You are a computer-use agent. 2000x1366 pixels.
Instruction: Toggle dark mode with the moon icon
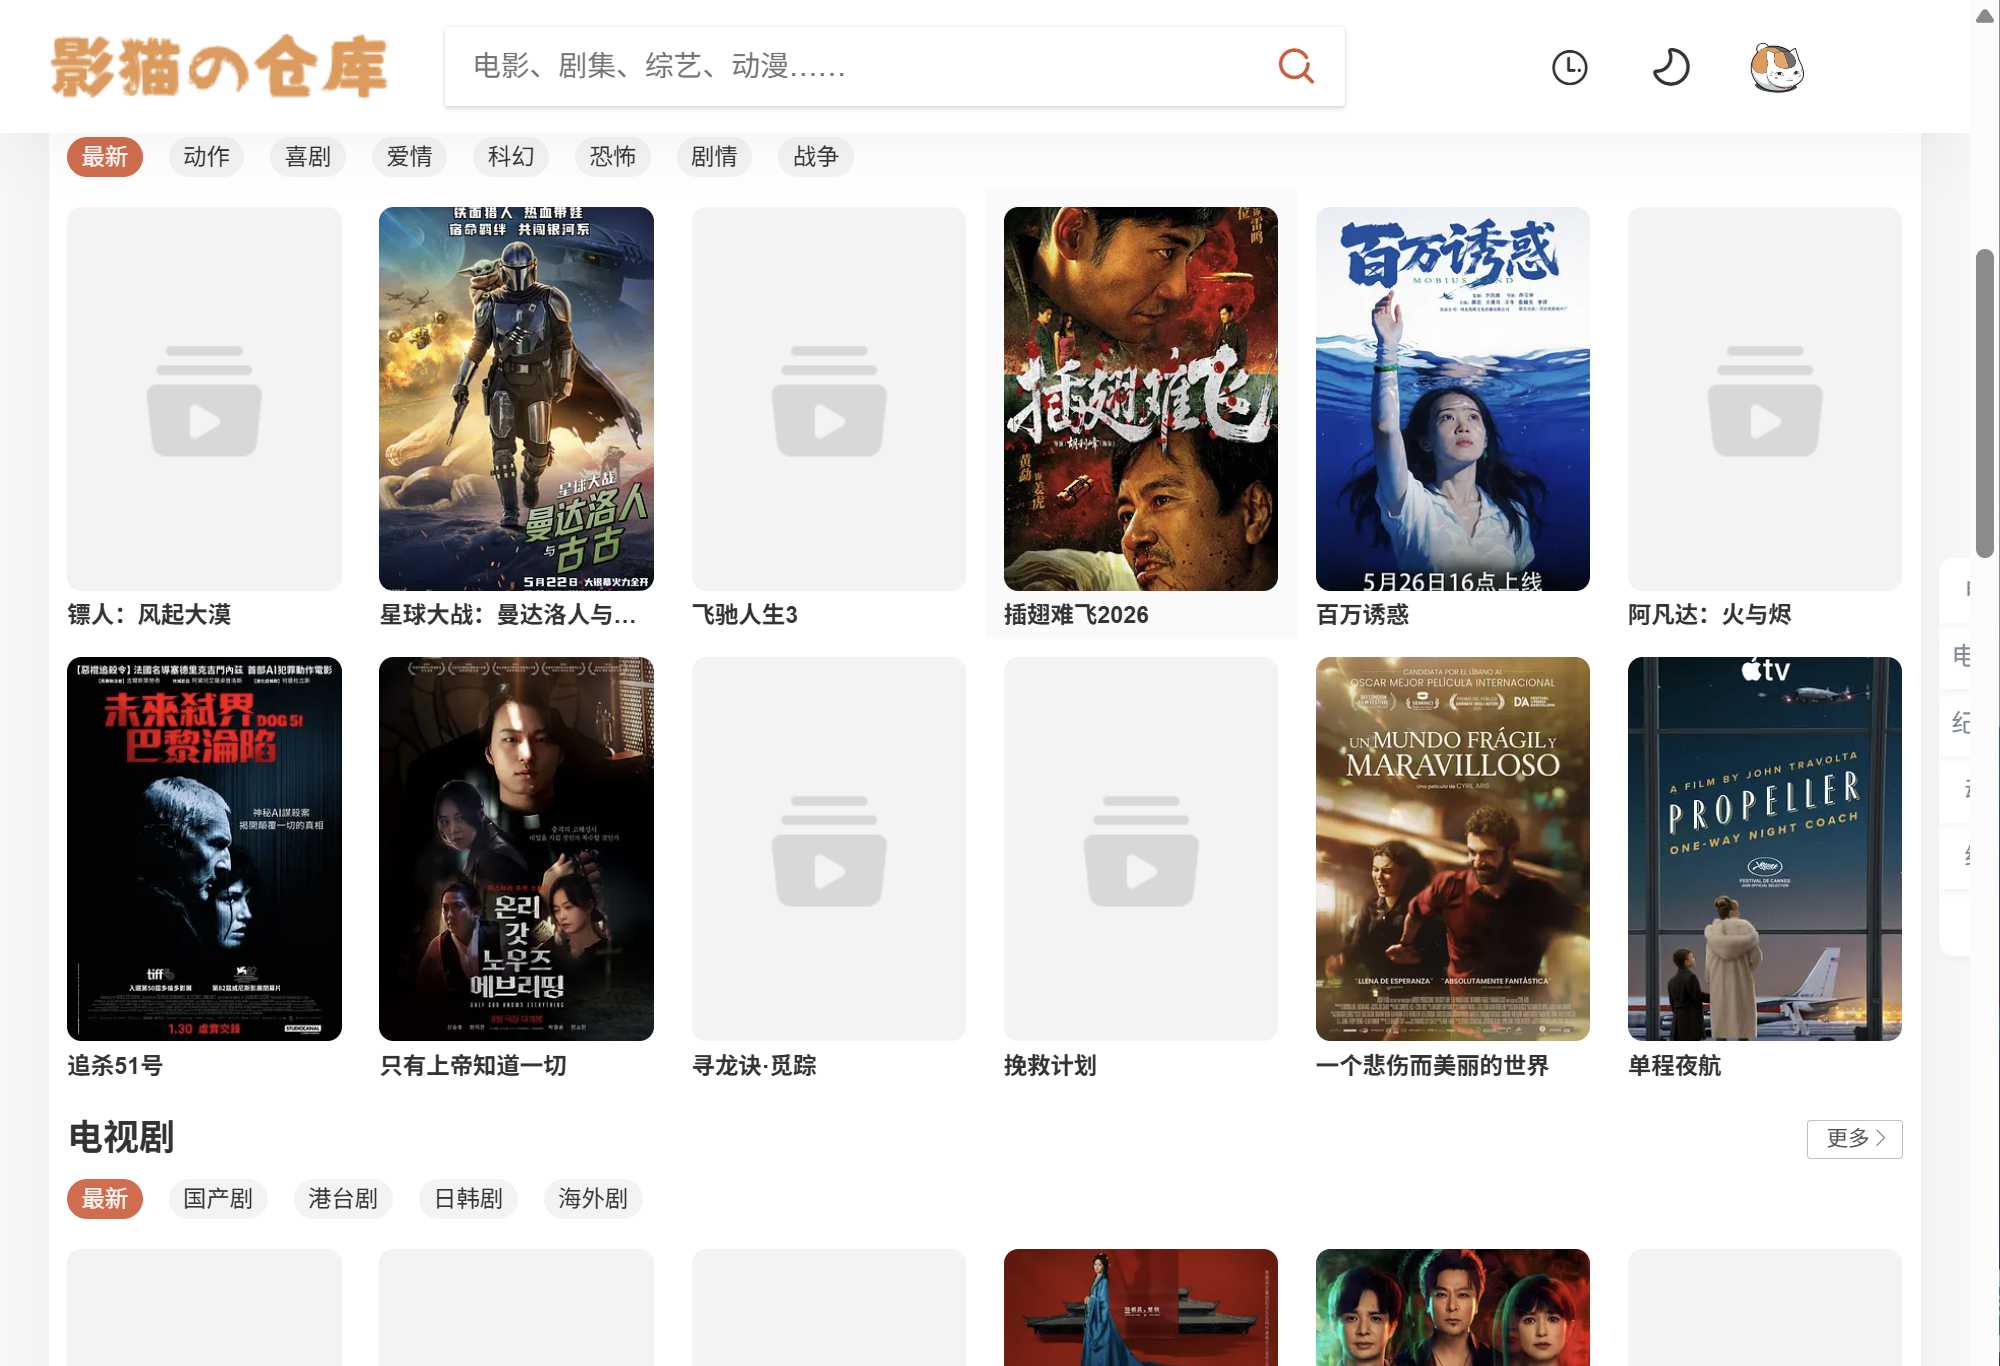(x=1670, y=67)
